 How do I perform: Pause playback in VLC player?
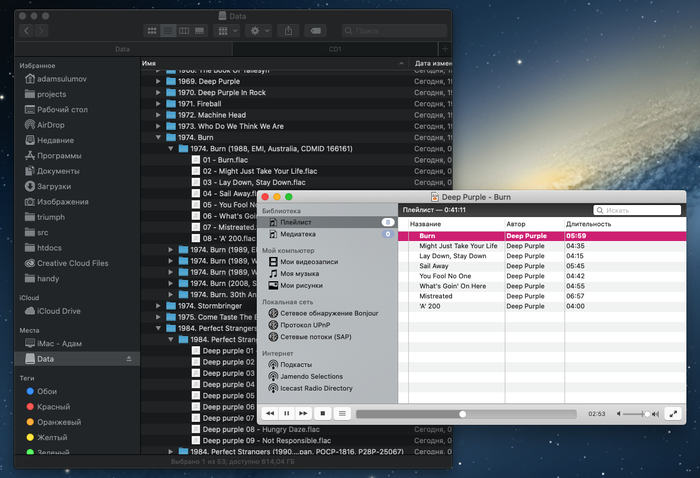[287, 413]
